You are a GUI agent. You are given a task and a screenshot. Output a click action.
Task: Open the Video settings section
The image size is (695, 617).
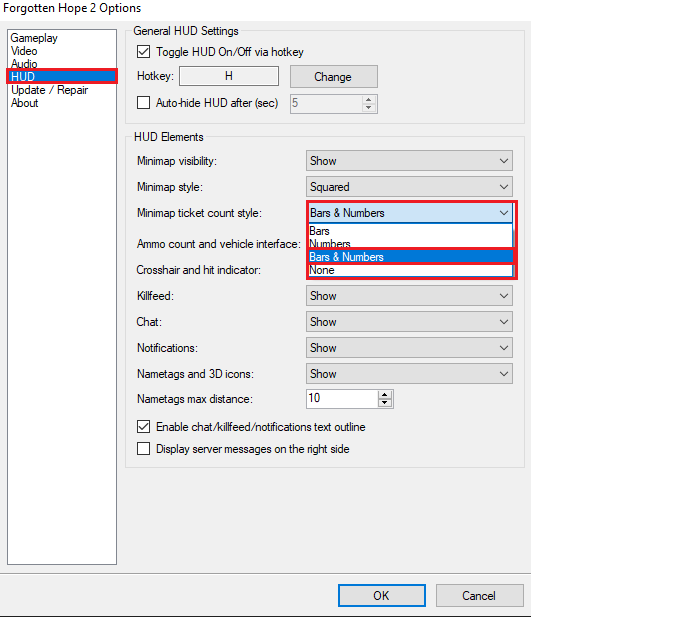24,51
